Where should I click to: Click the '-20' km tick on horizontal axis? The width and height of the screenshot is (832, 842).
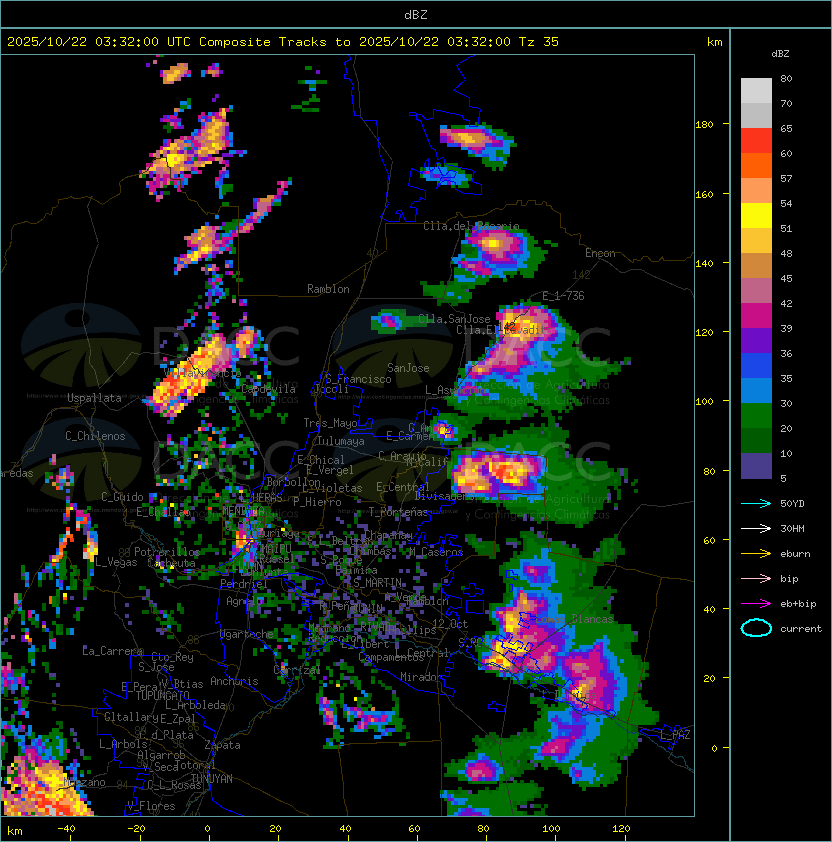[x=136, y=829]
